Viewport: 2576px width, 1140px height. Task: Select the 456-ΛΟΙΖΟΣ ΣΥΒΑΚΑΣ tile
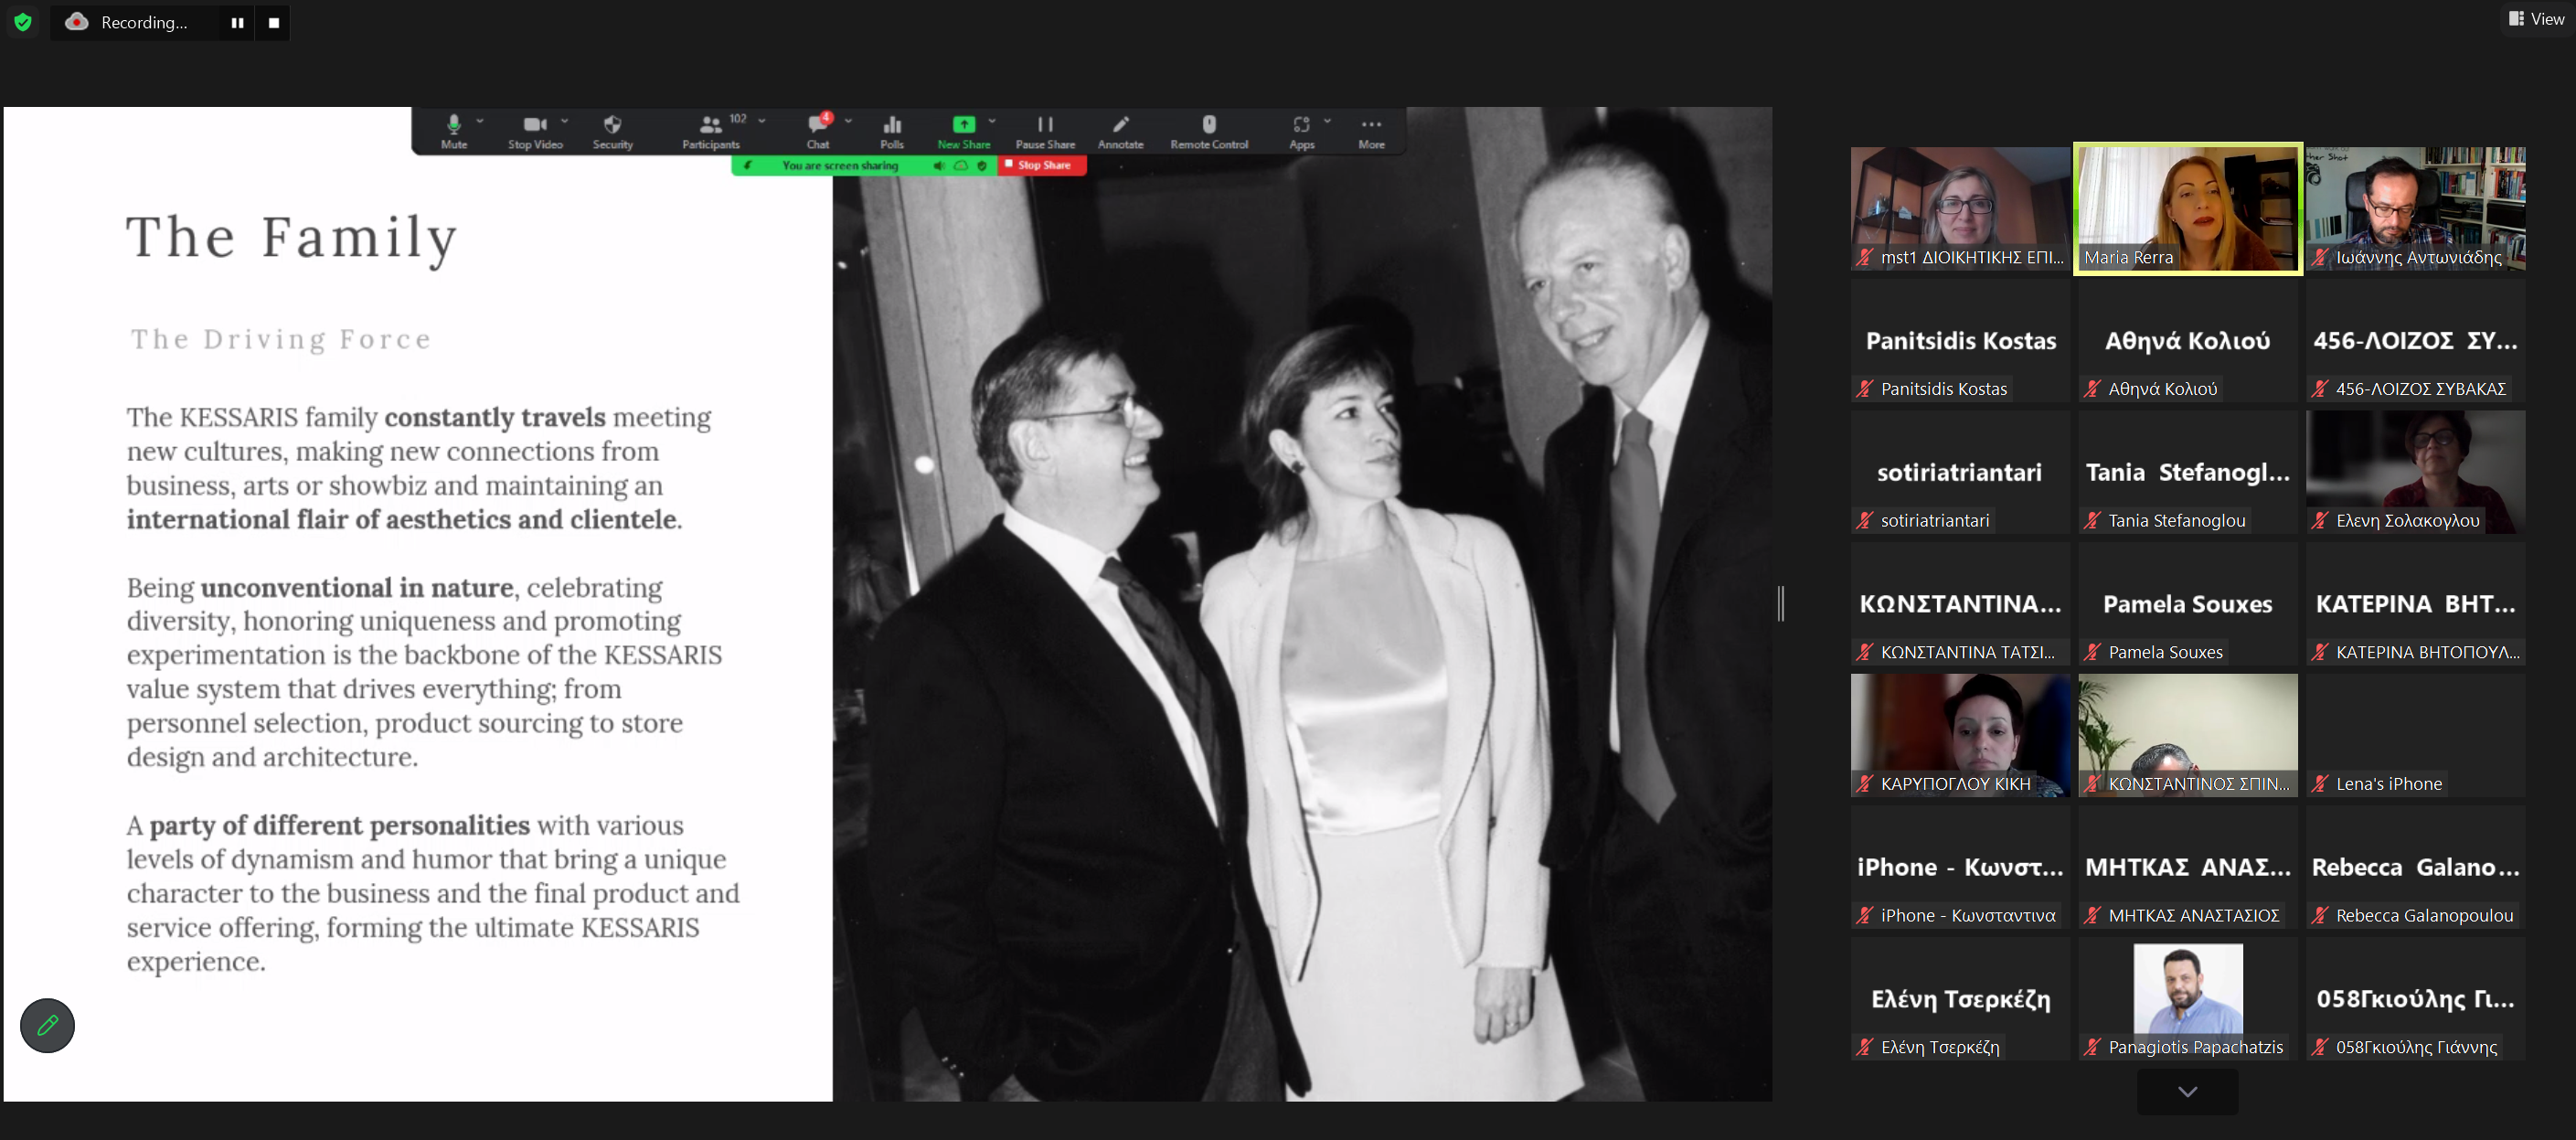coord(2415,341)
